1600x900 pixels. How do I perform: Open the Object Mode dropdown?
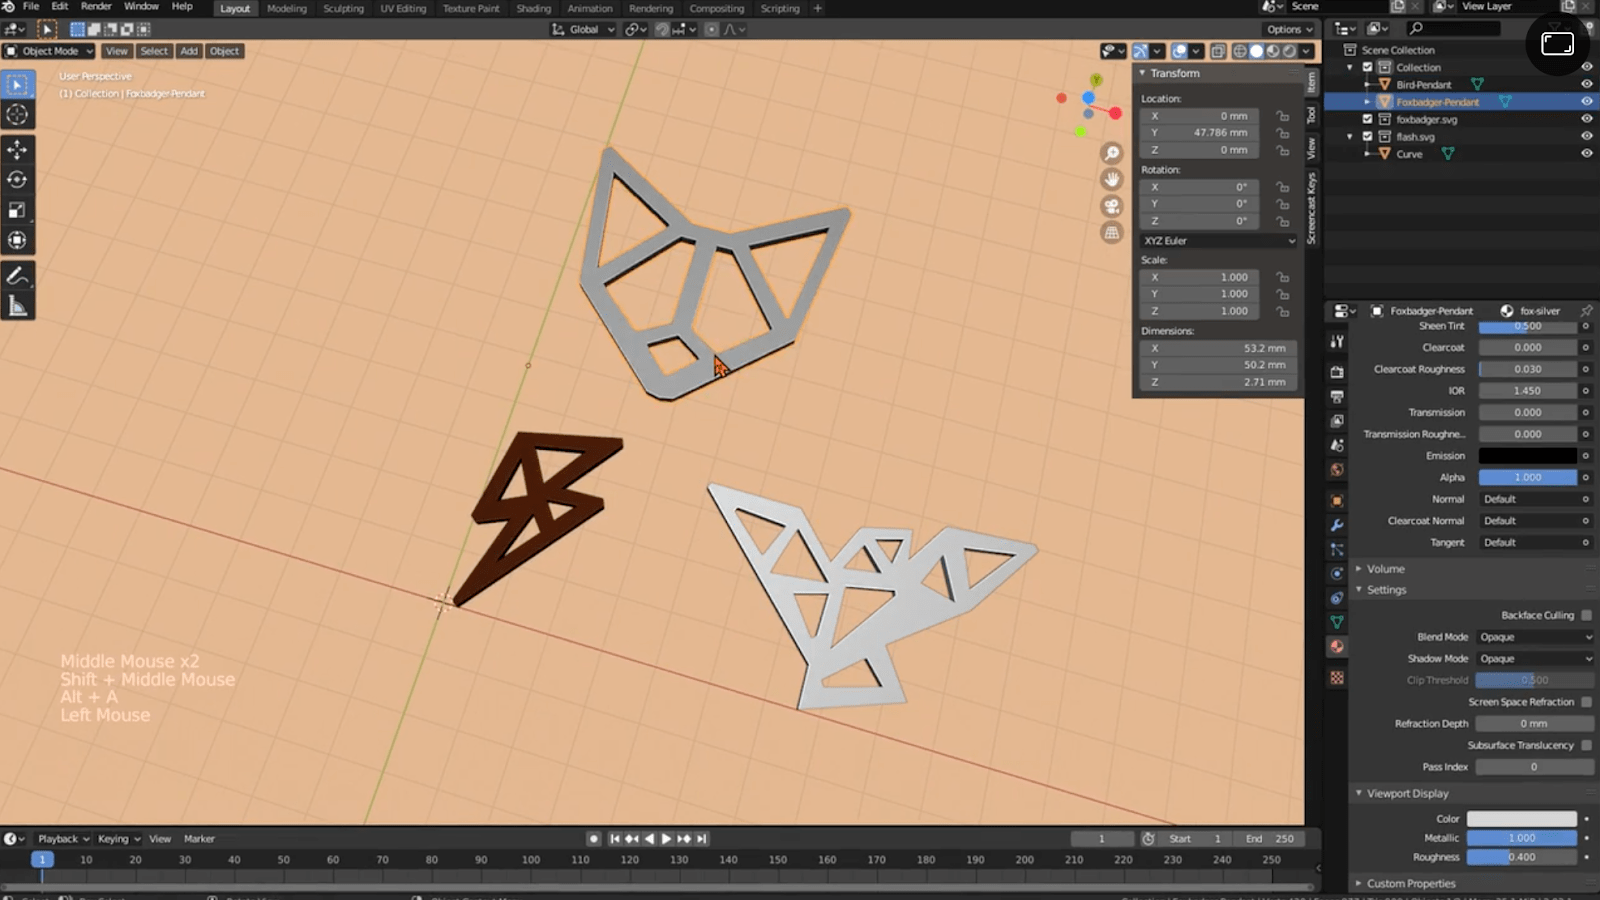[x=48, y=51]
